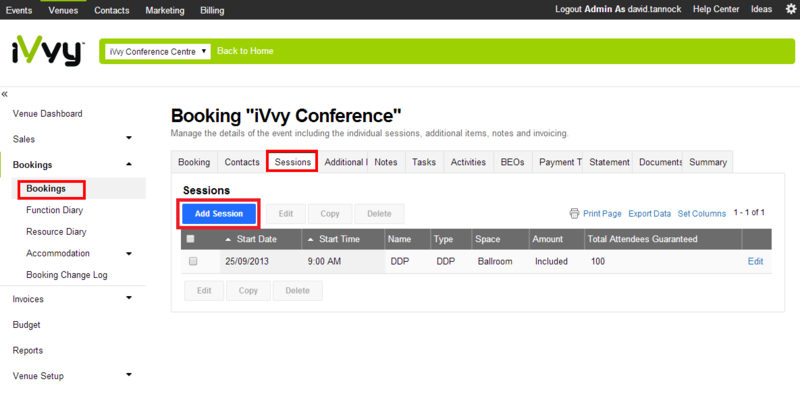The image size is (800, 398).
Task: Open the settings gear icon
Action: click(790, 9)
